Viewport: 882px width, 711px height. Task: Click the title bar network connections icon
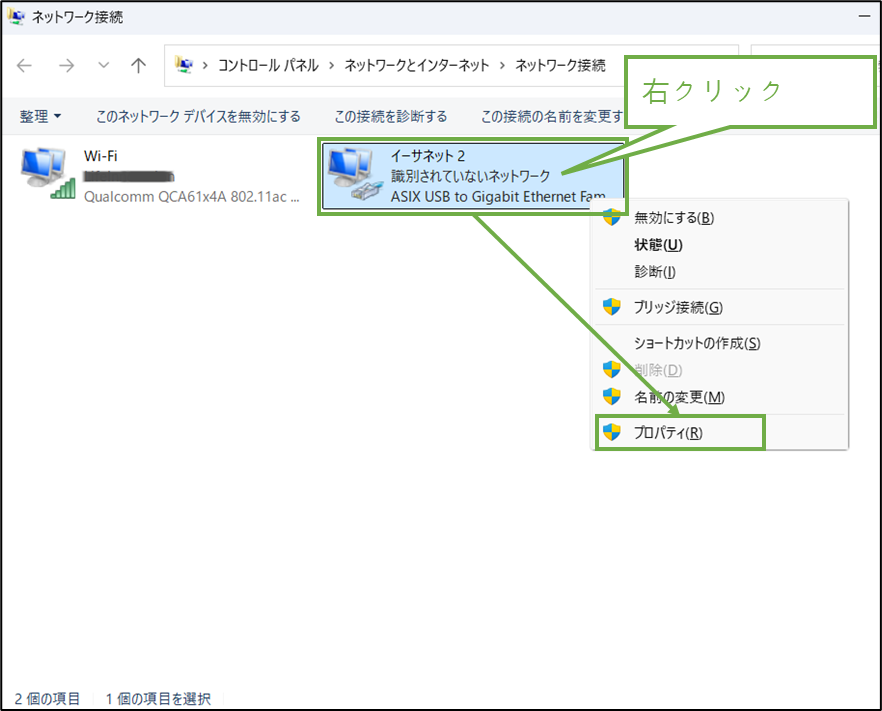(x=16, y=17)
